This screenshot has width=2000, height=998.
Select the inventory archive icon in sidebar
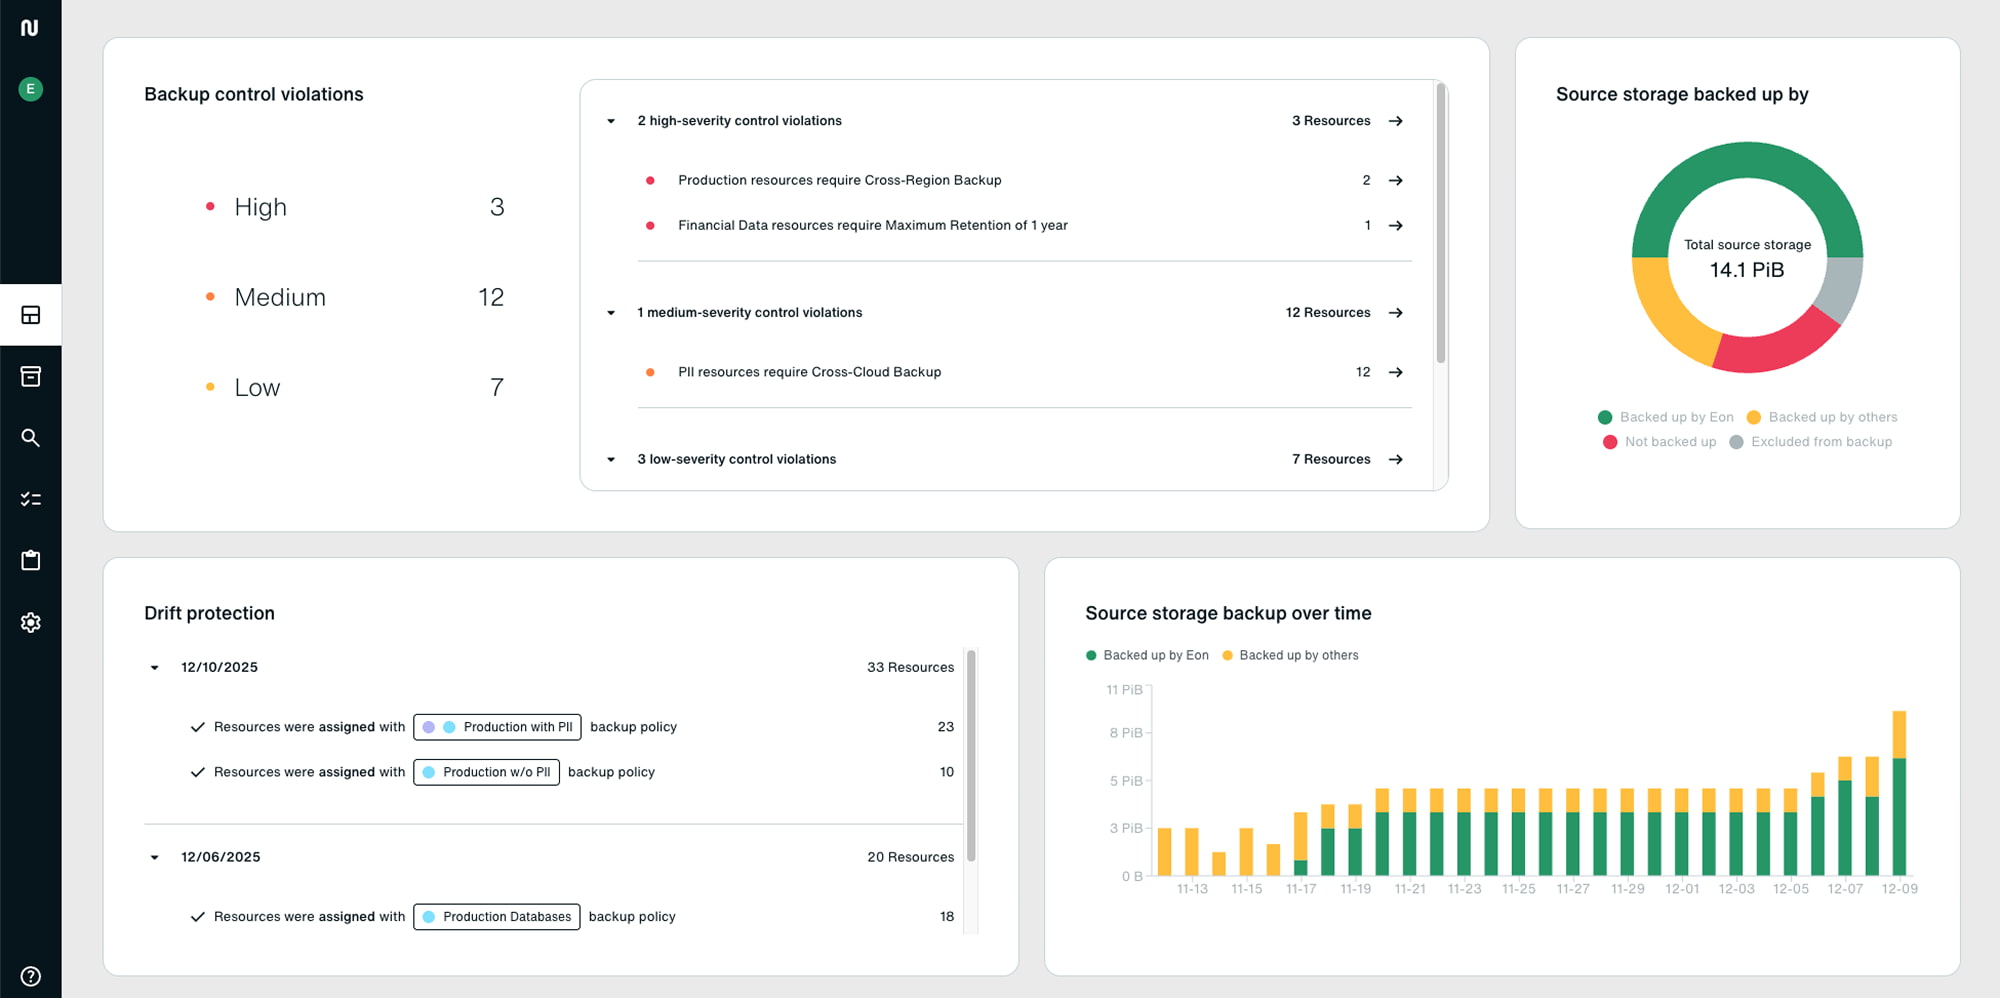[x=31, y=376]
